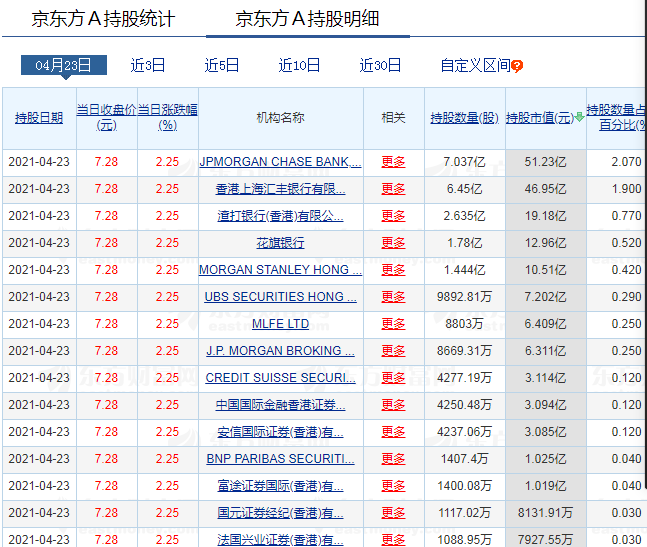Switch to the 京东方A持股统计 tab
This screenshot has width=647, height=547.
point(104,19)
